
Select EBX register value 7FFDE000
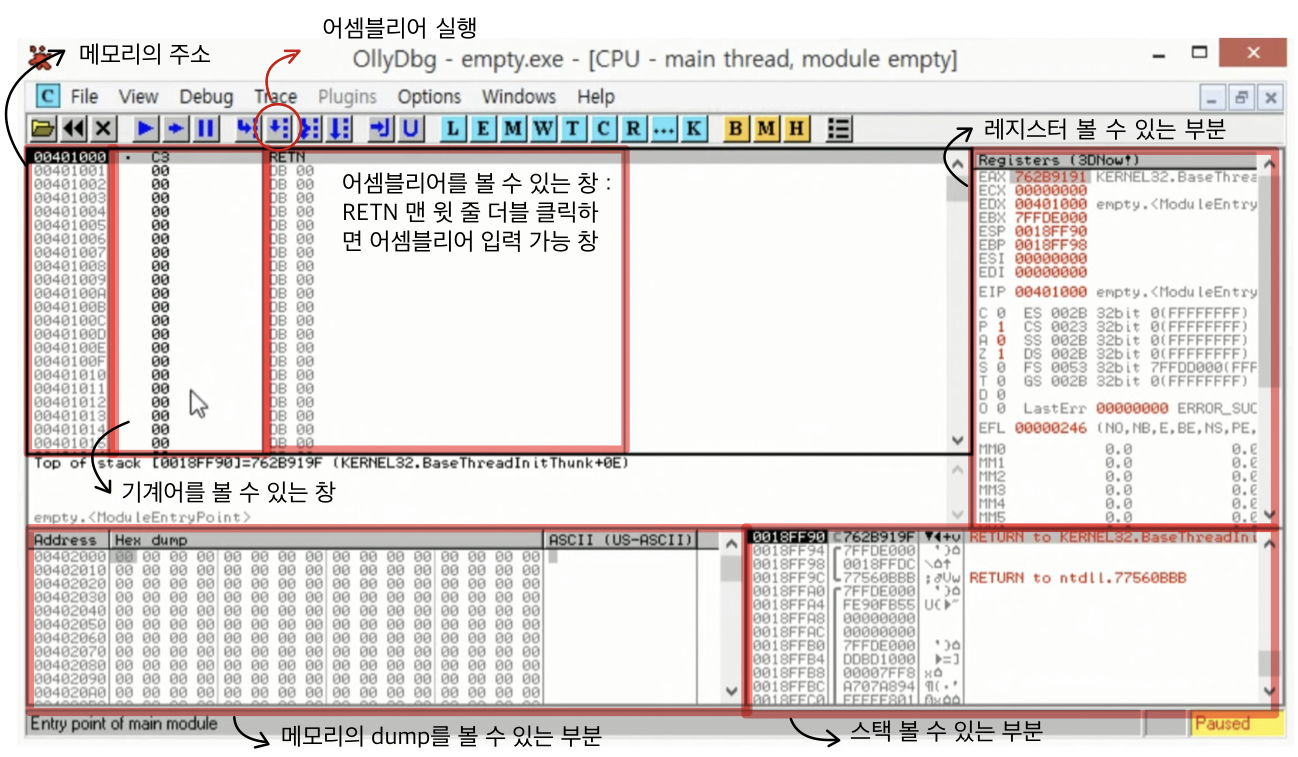click(1050, 216)
